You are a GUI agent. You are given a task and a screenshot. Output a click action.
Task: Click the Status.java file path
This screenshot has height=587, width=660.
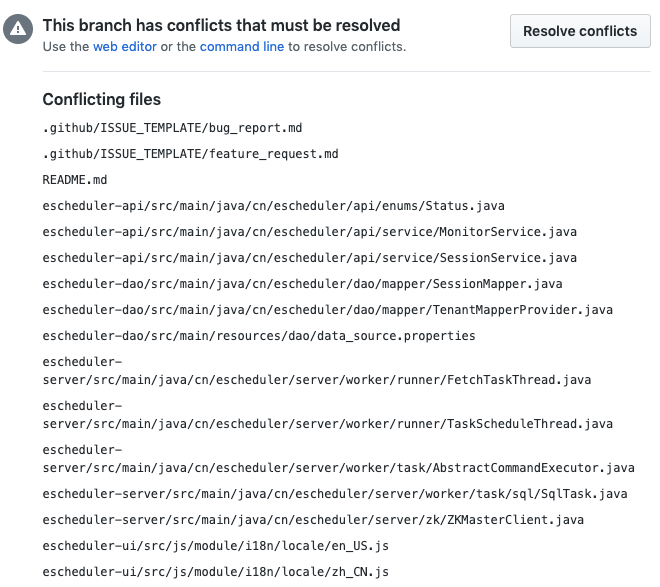[274, 206]
